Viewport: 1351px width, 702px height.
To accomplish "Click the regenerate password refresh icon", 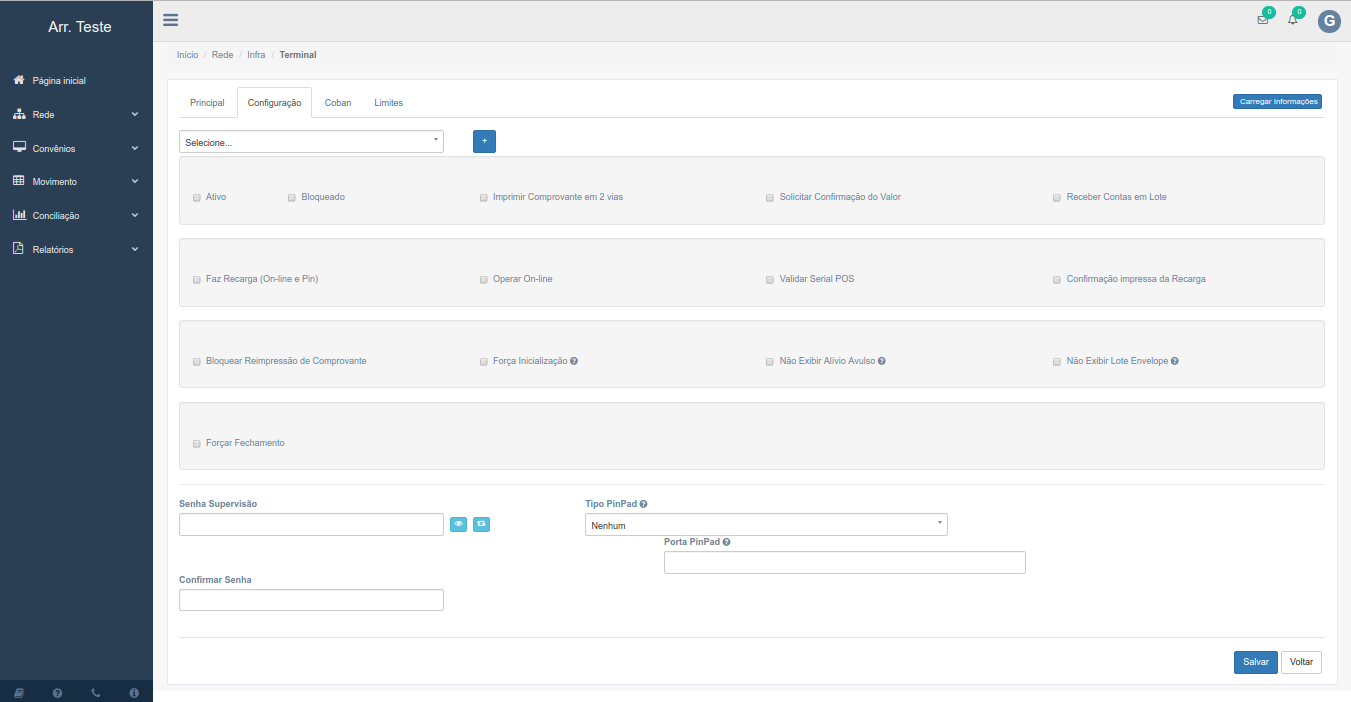I will click(481, 524).
